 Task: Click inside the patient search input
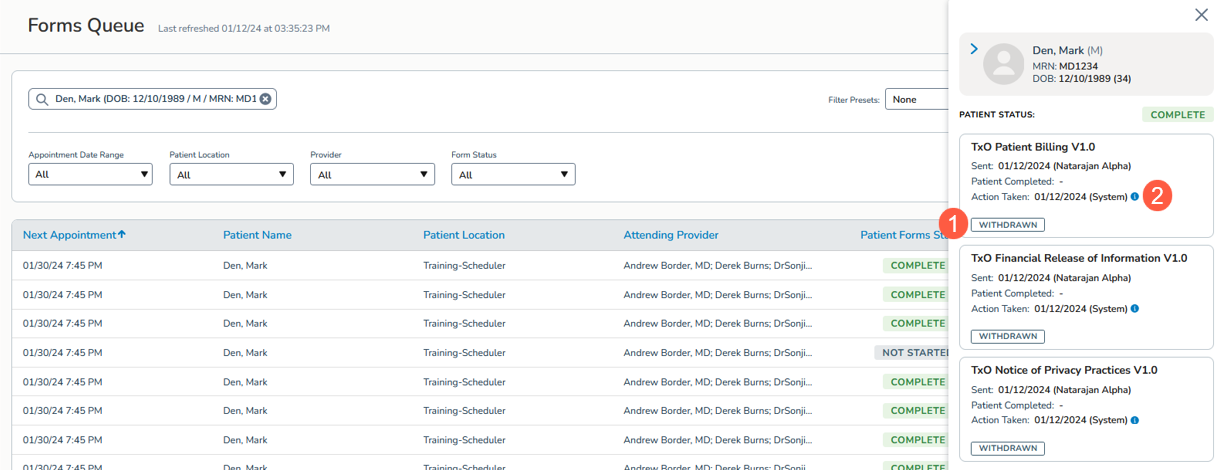[155, 99]
